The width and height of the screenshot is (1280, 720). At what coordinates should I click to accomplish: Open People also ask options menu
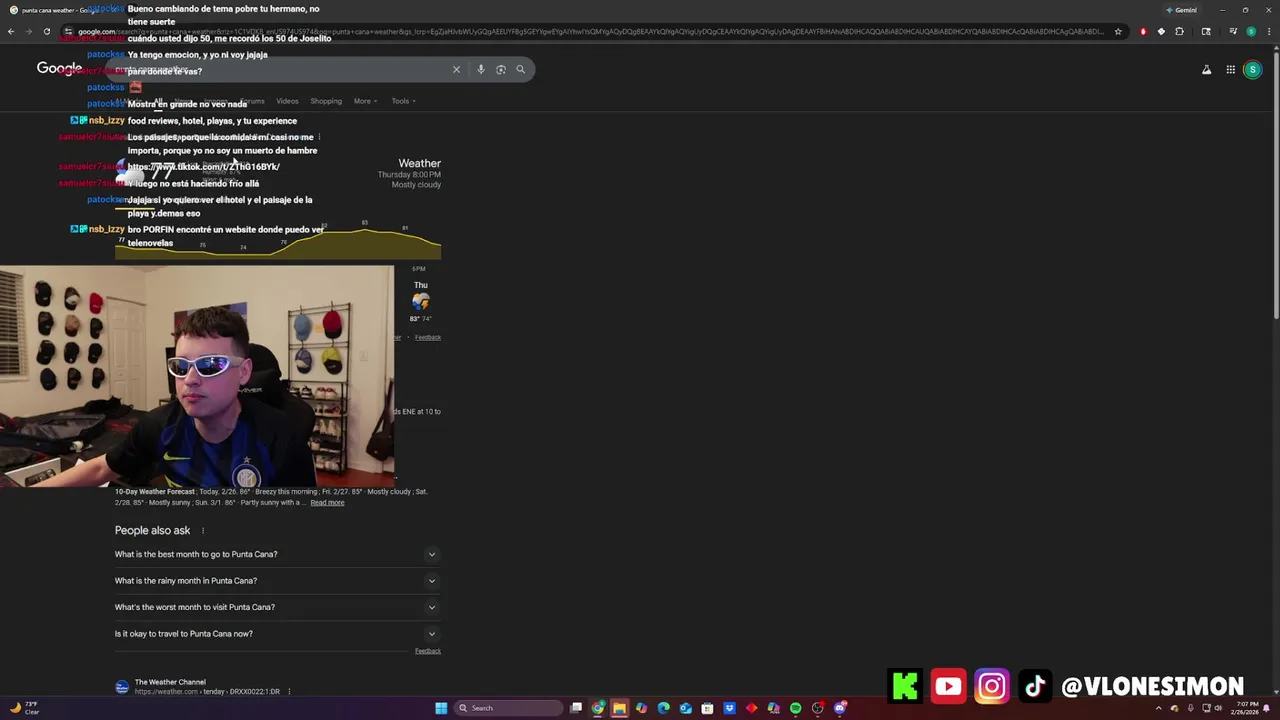click(x=203, y=531)
